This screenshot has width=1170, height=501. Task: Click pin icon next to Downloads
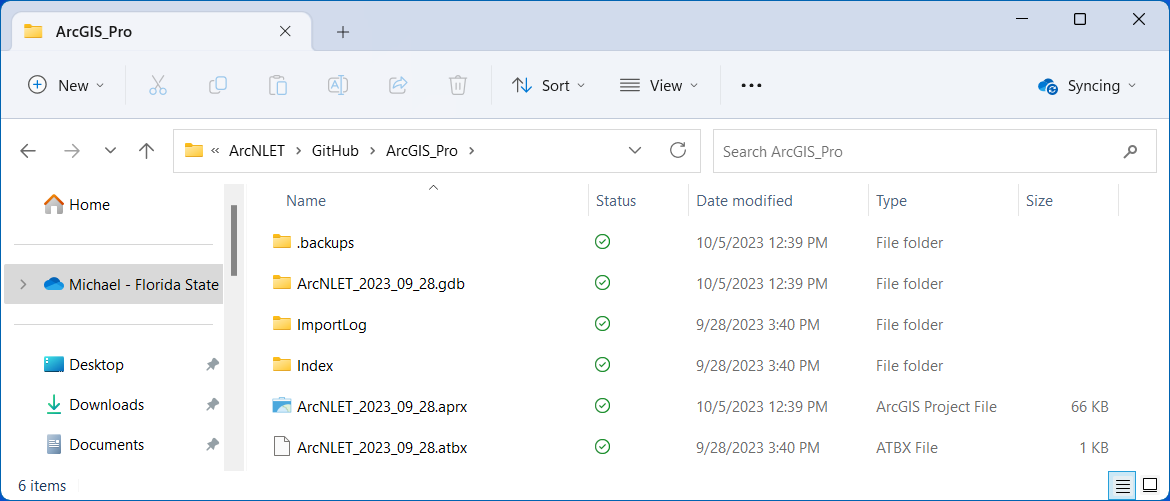coord(213,405)
